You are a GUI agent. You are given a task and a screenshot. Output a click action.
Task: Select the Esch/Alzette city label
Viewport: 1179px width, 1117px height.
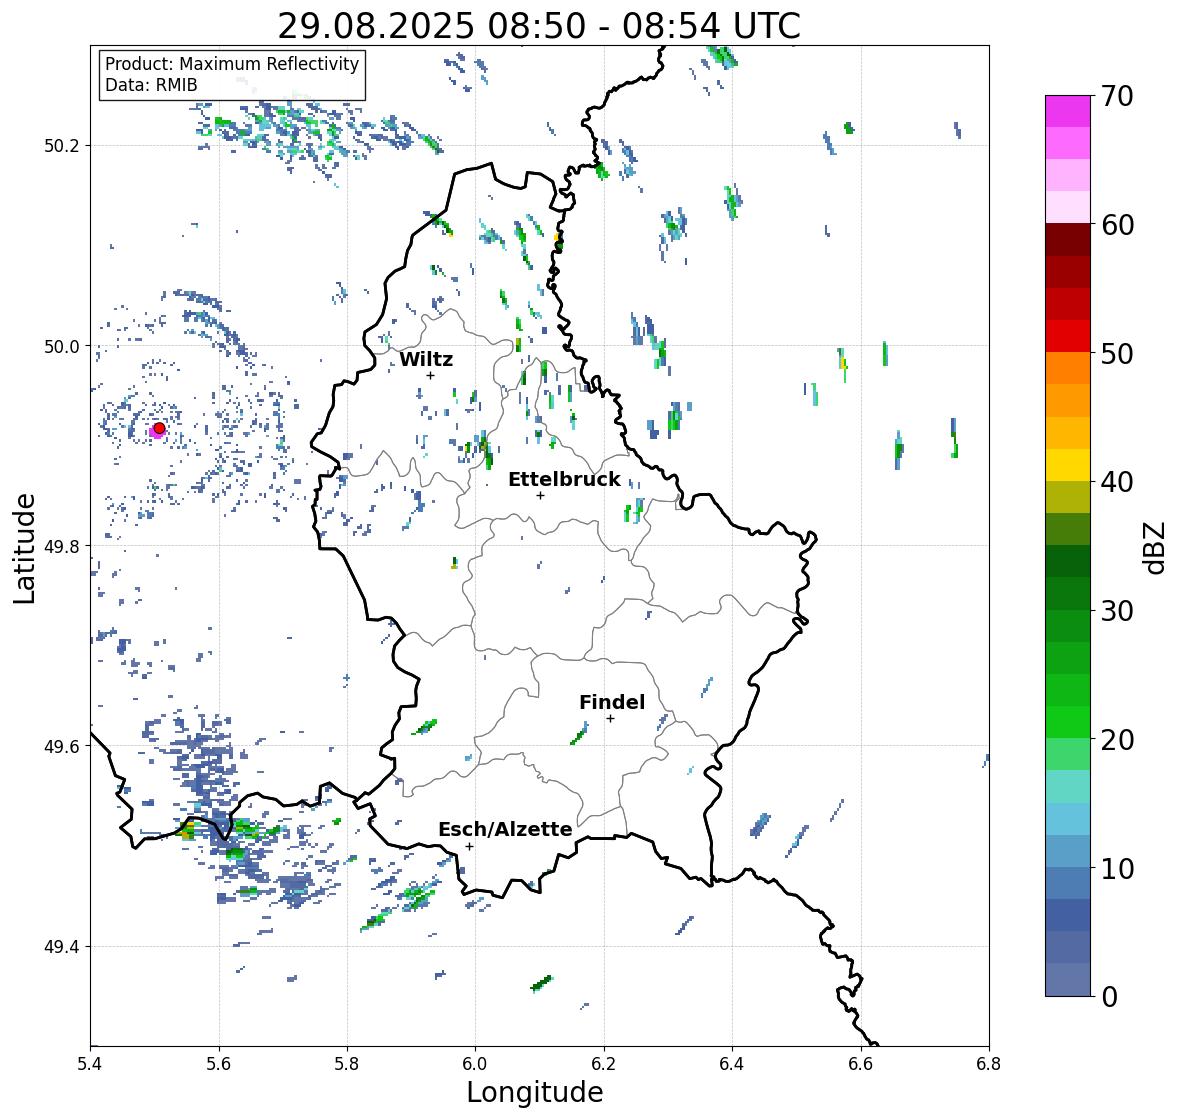tap(505, 829)
